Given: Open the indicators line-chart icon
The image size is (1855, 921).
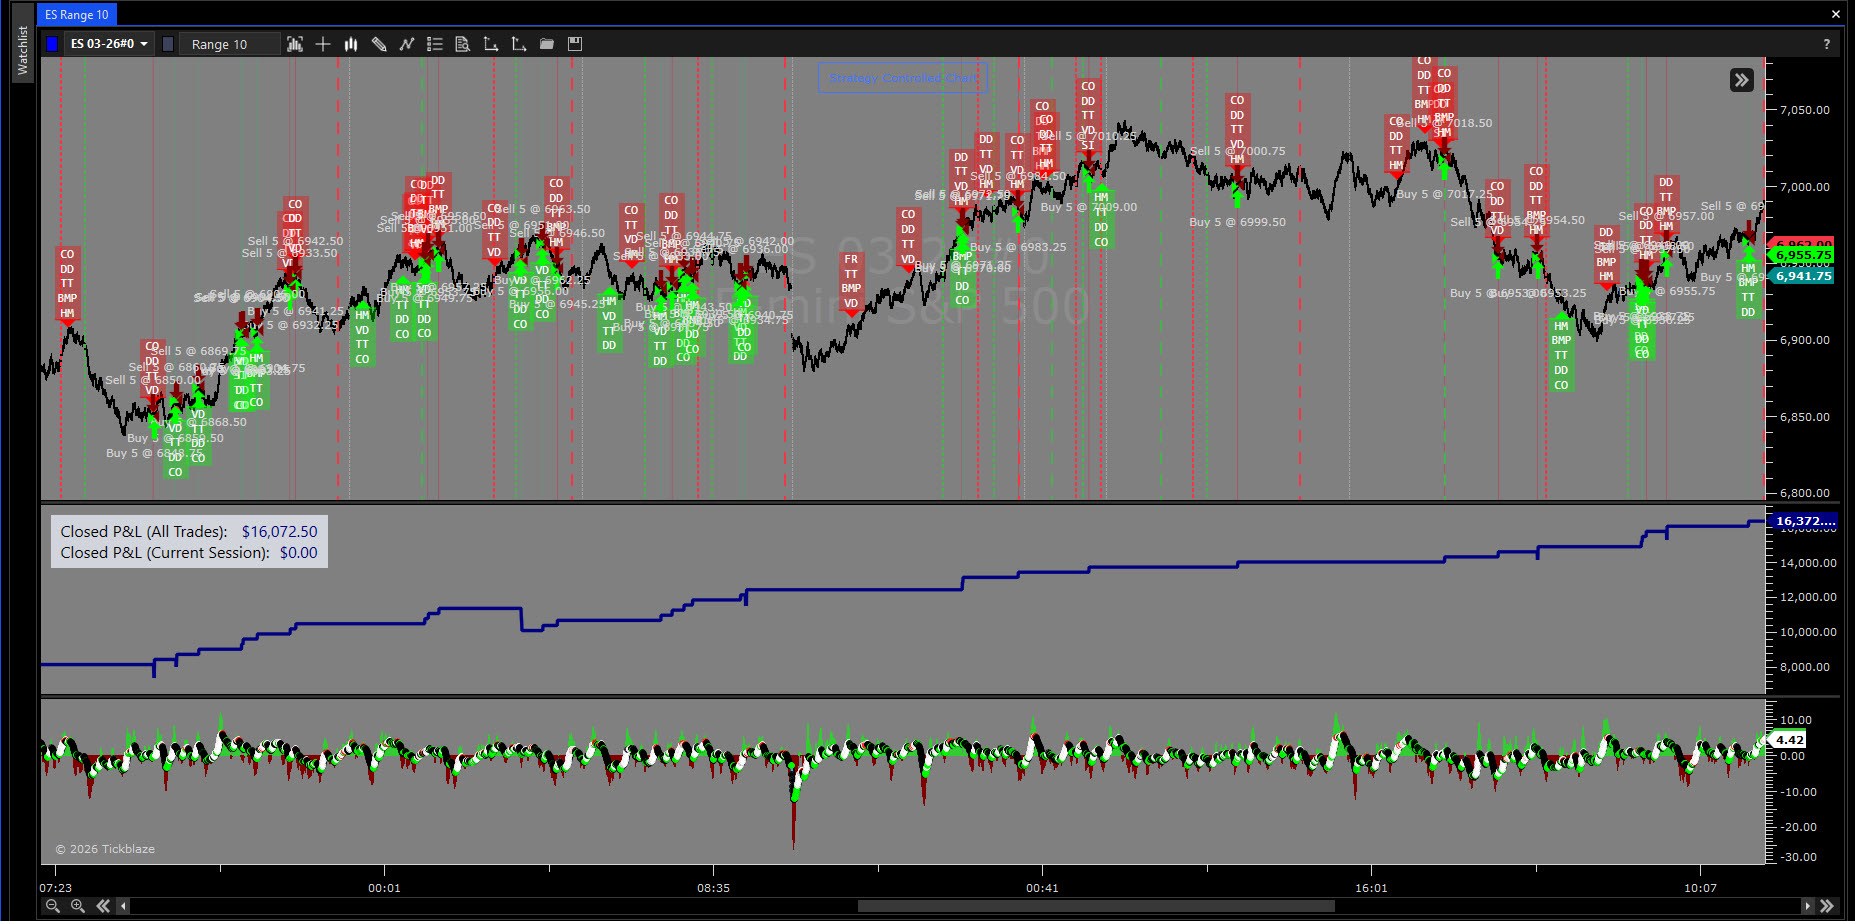Looking at the screenshot, I should point(407,44).
